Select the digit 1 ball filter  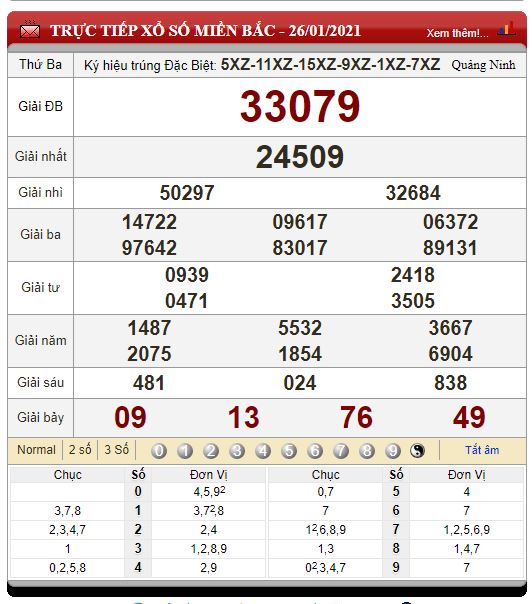185,450
